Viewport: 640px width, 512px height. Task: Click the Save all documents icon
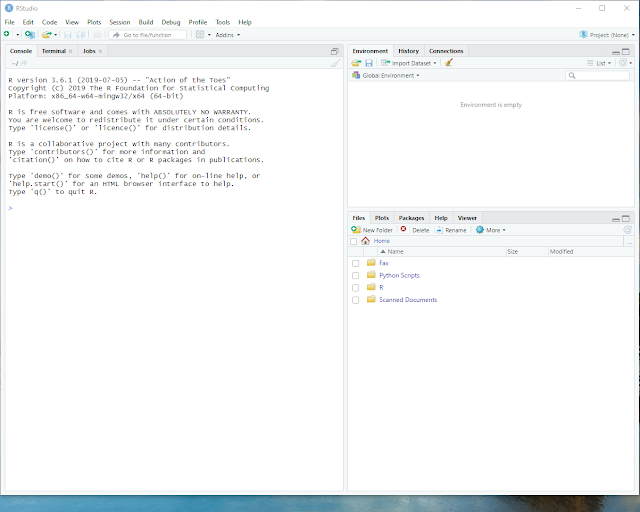click(81, 35)
